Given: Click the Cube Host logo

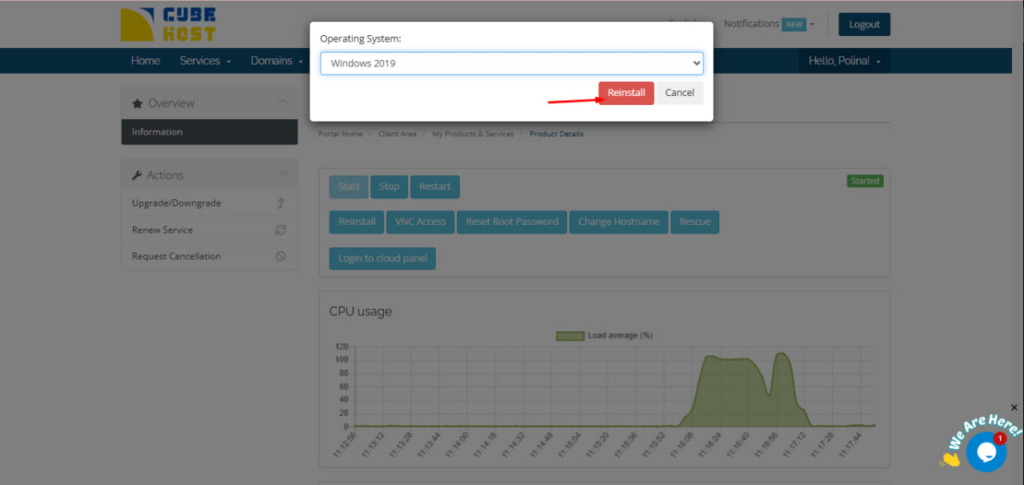Looking at the screenshot, I should pyautogui.click(x=167, y=25).
